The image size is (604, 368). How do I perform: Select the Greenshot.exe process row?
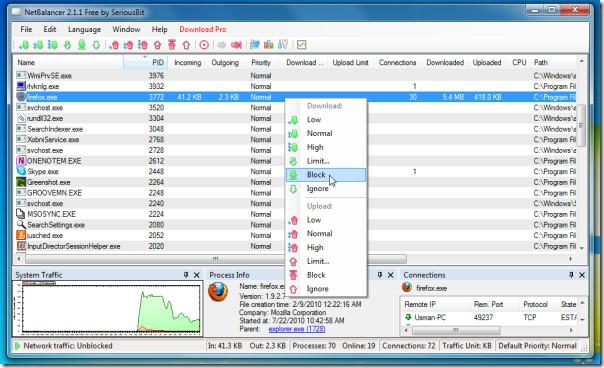pos(295,182)
